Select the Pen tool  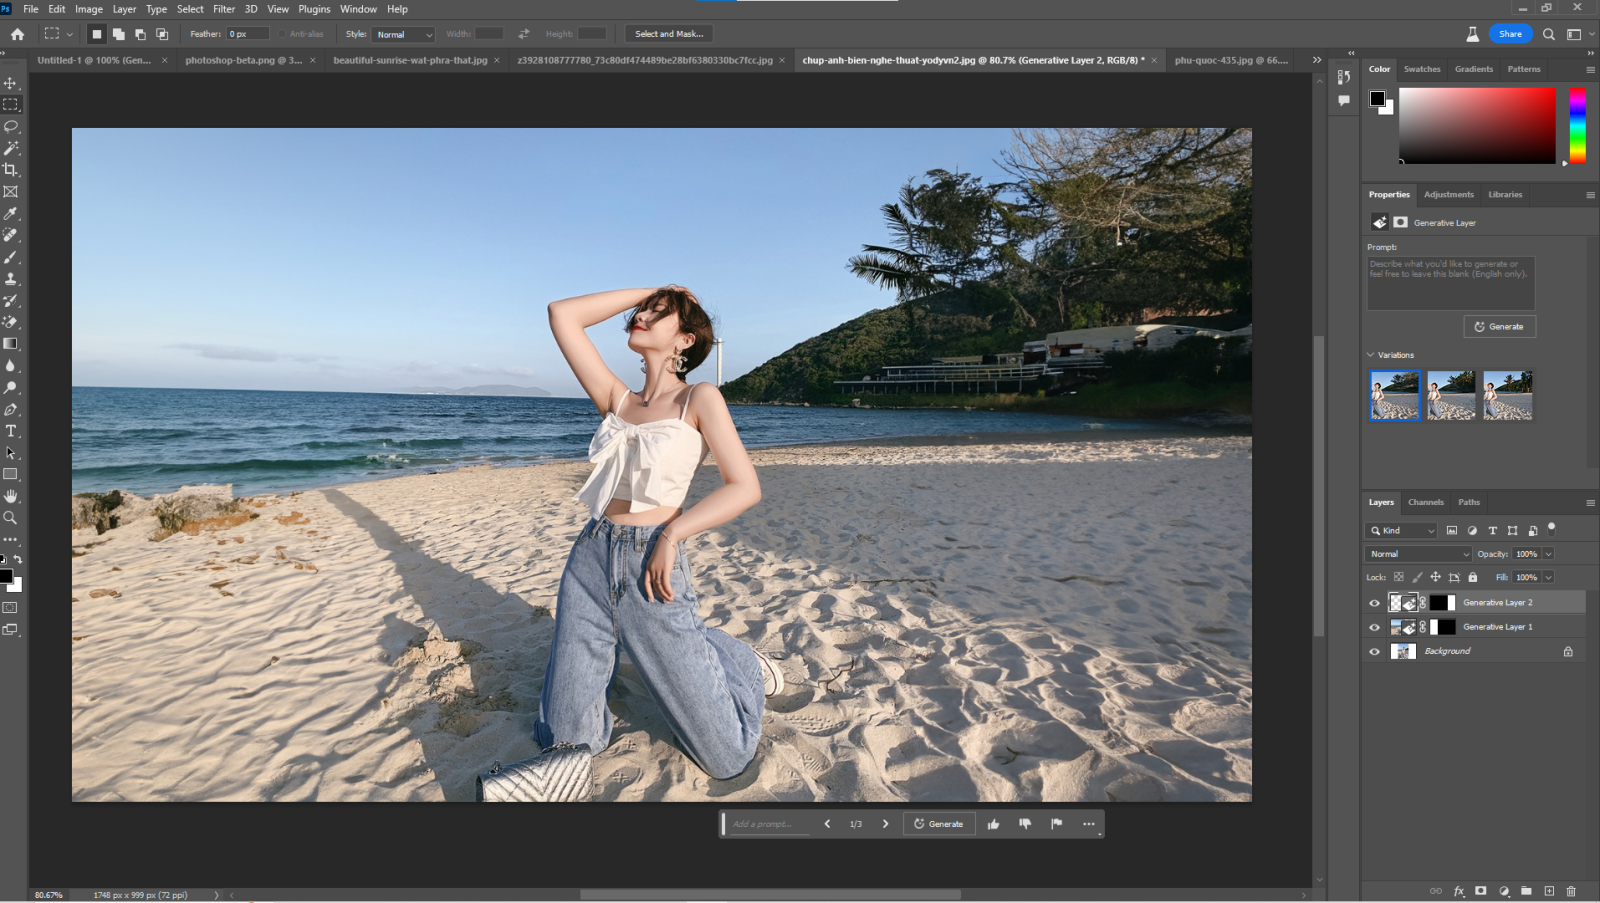(x=11, y=410)
